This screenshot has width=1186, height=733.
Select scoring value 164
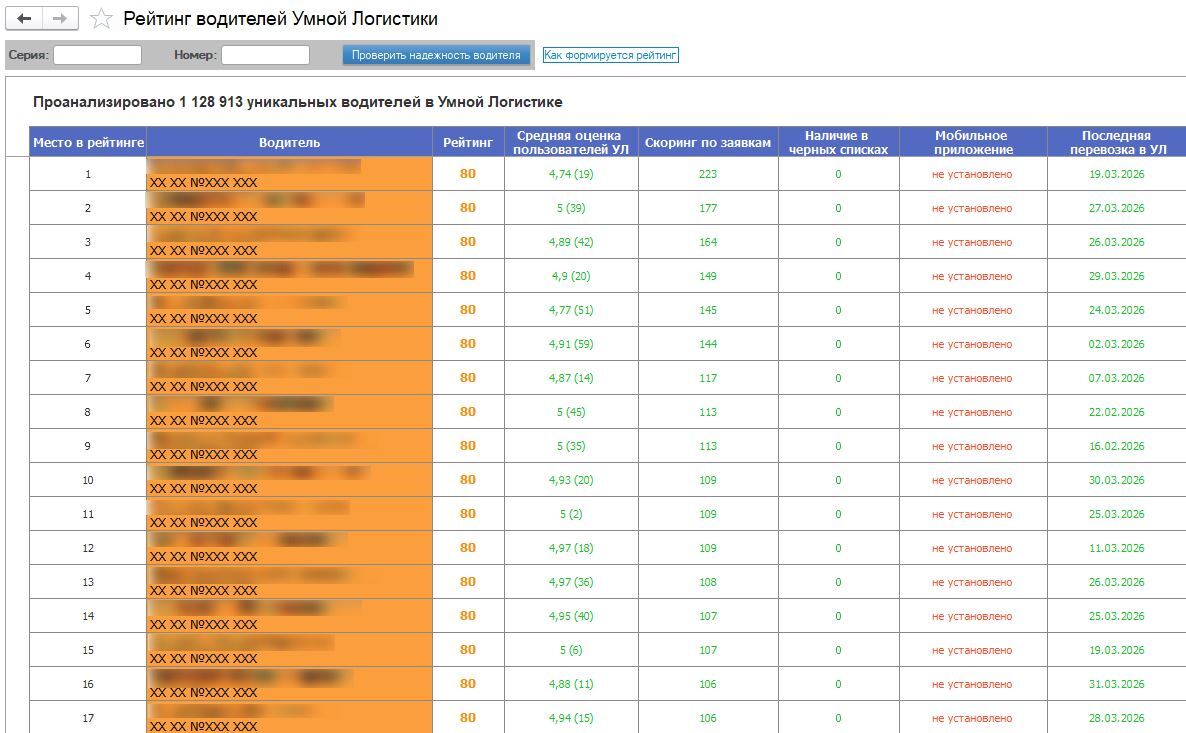pyautogui.click(x=708, y=242)
